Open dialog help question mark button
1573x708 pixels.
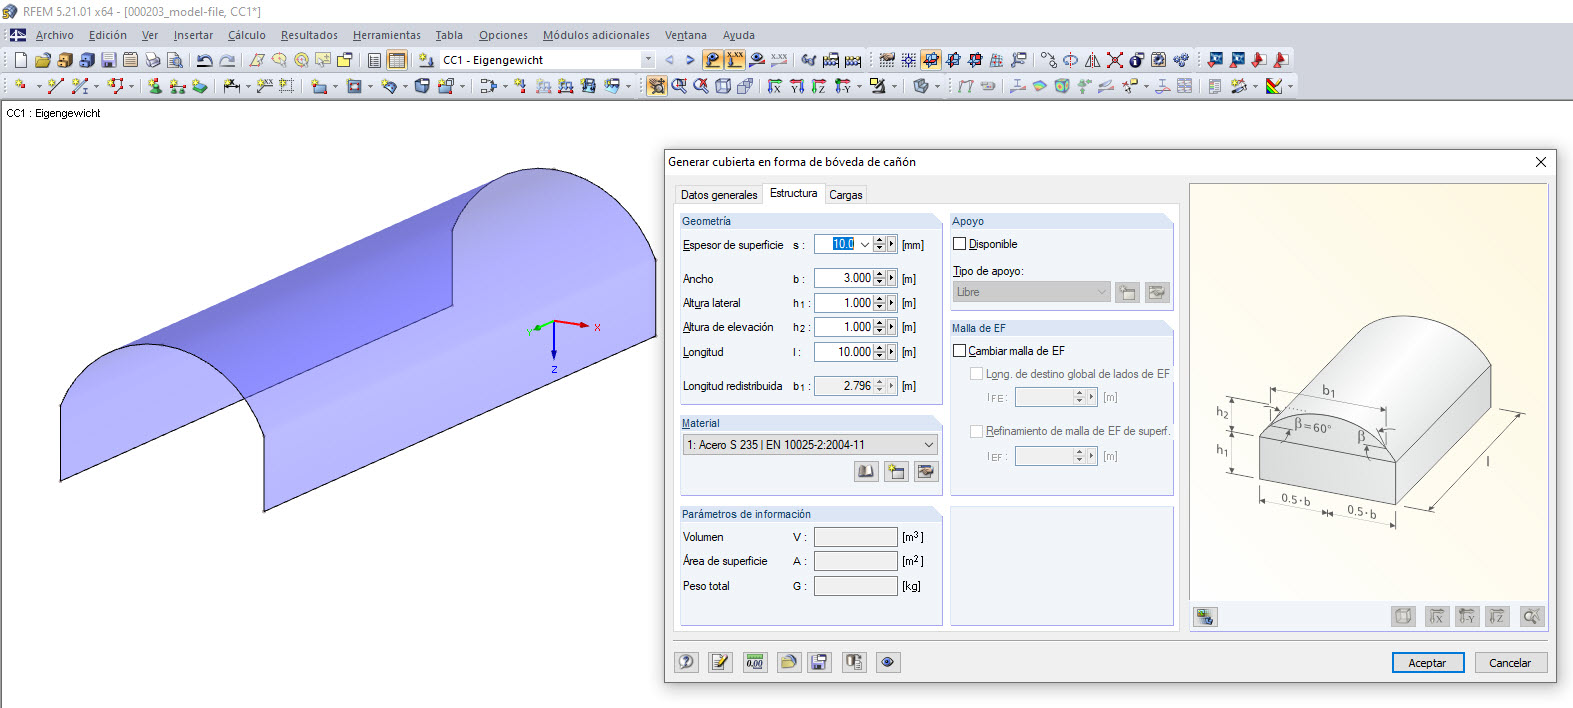point(686,662)
